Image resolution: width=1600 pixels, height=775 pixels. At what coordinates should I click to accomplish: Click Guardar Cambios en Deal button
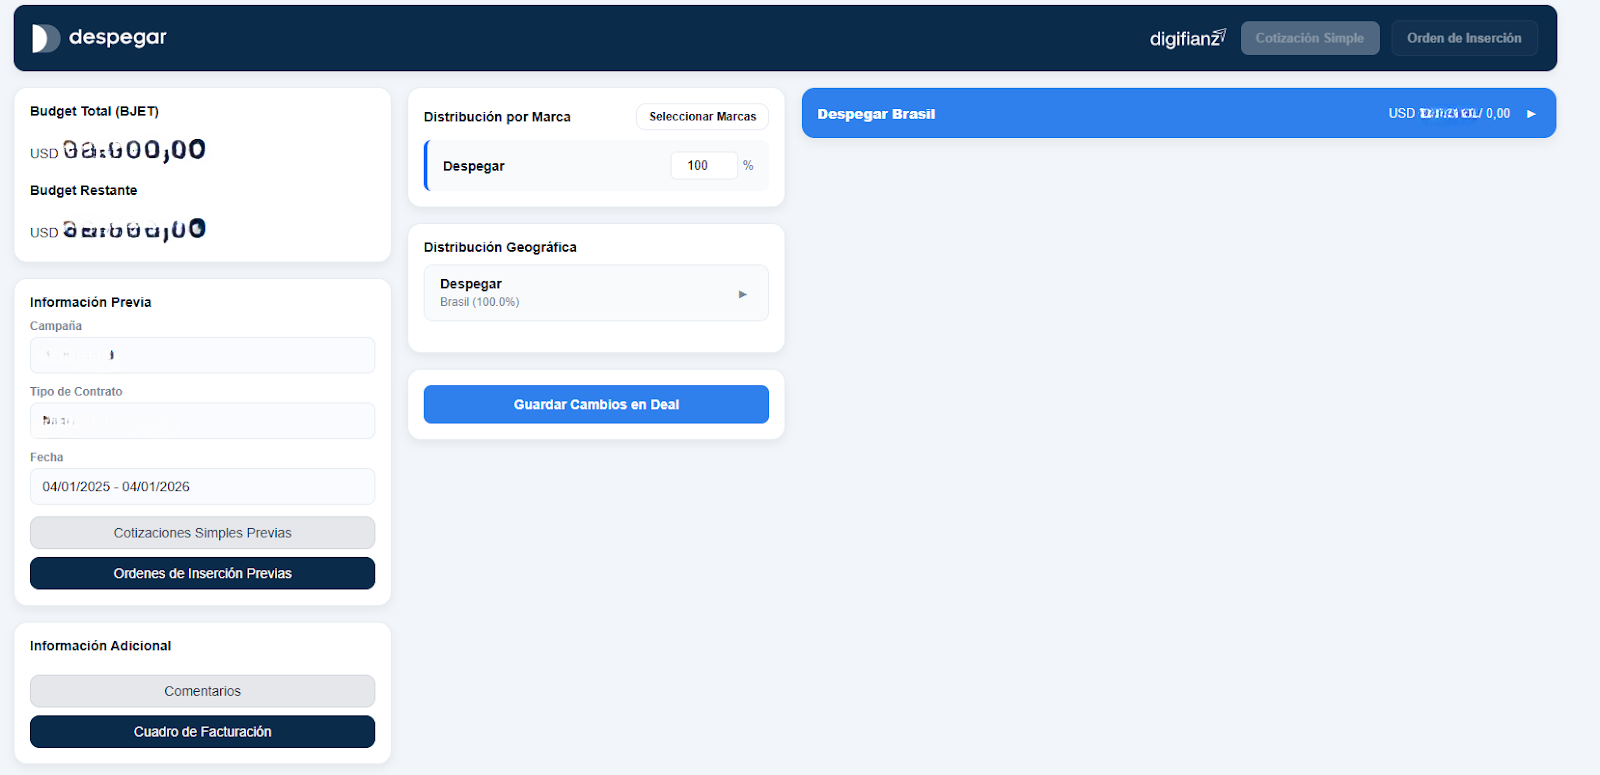coord(596,404)
